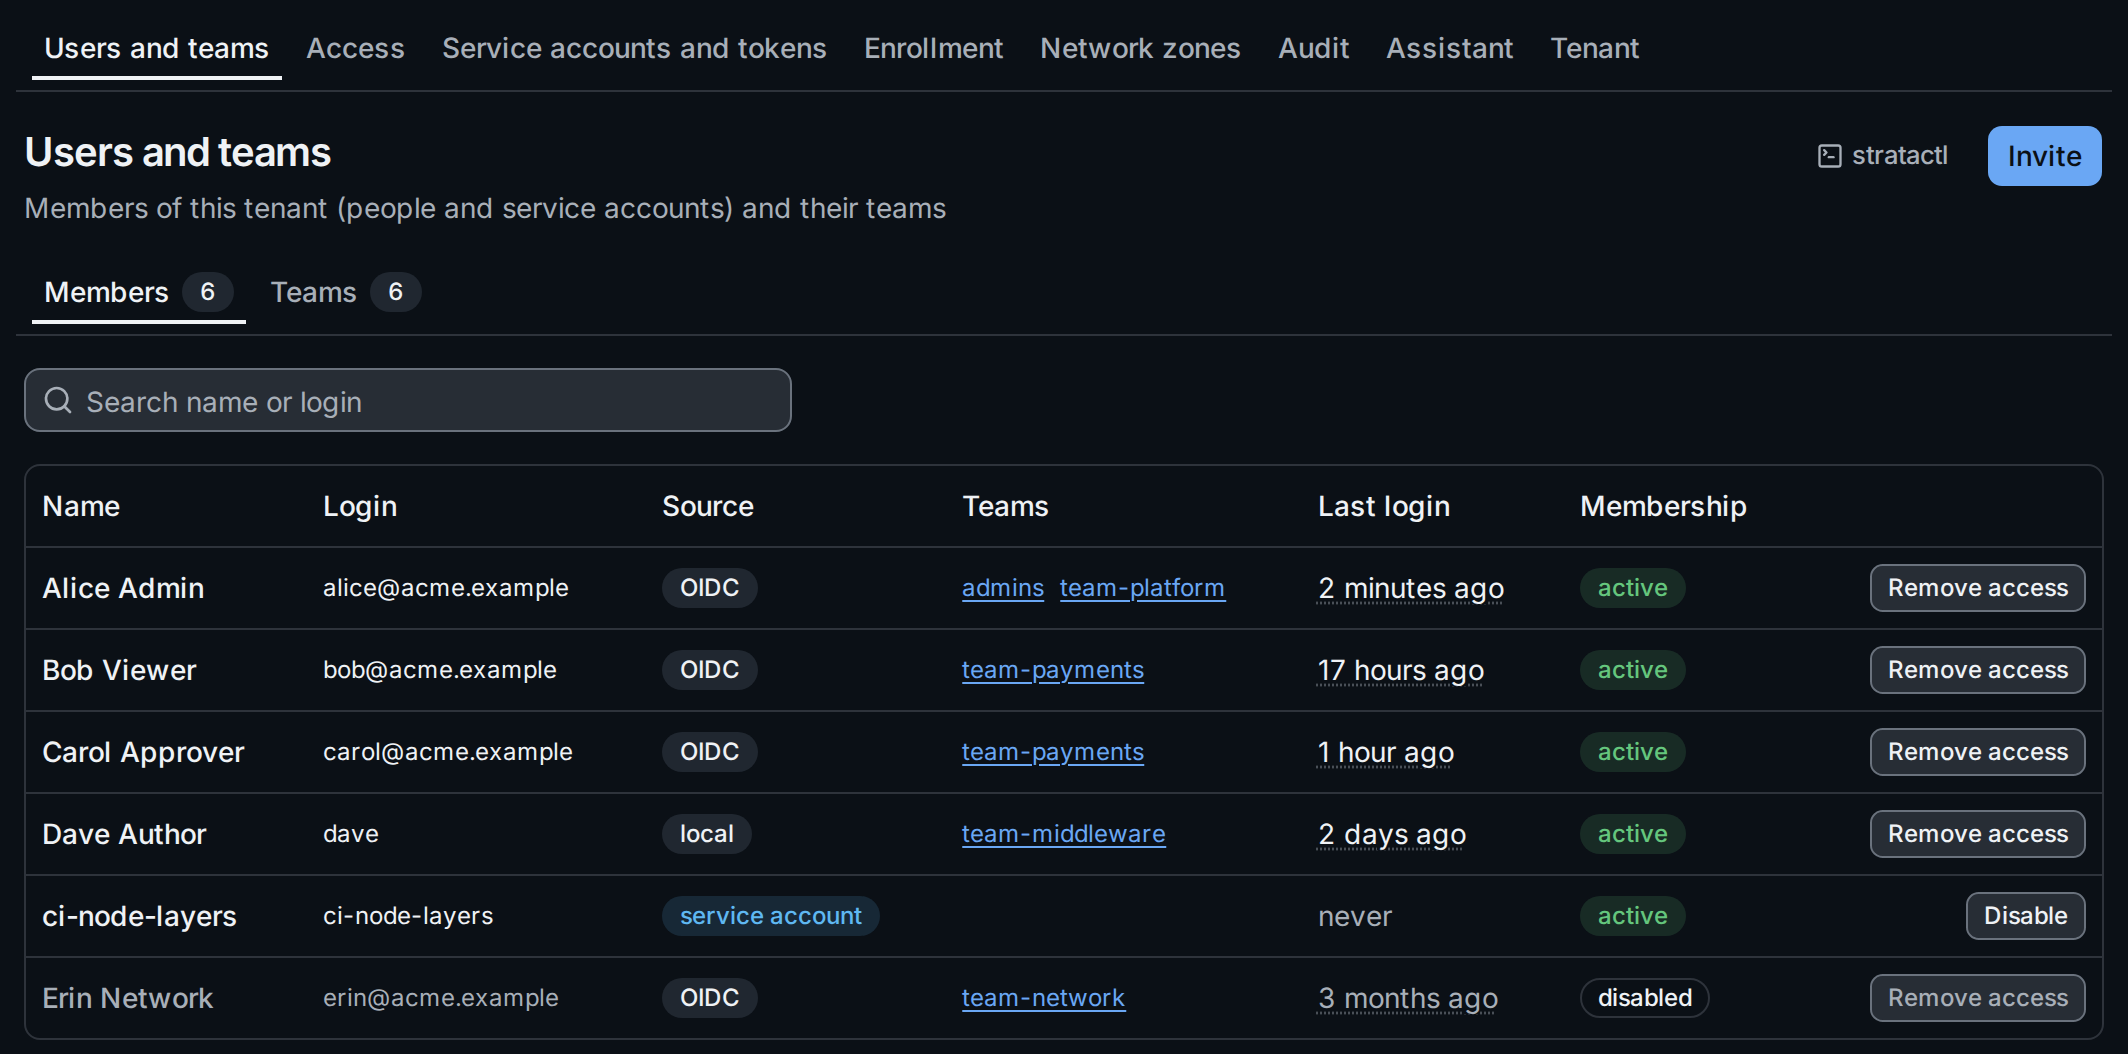Screen dimensions: 2128x1054
Task: Open the Assistant tab
Action: 1449,48
